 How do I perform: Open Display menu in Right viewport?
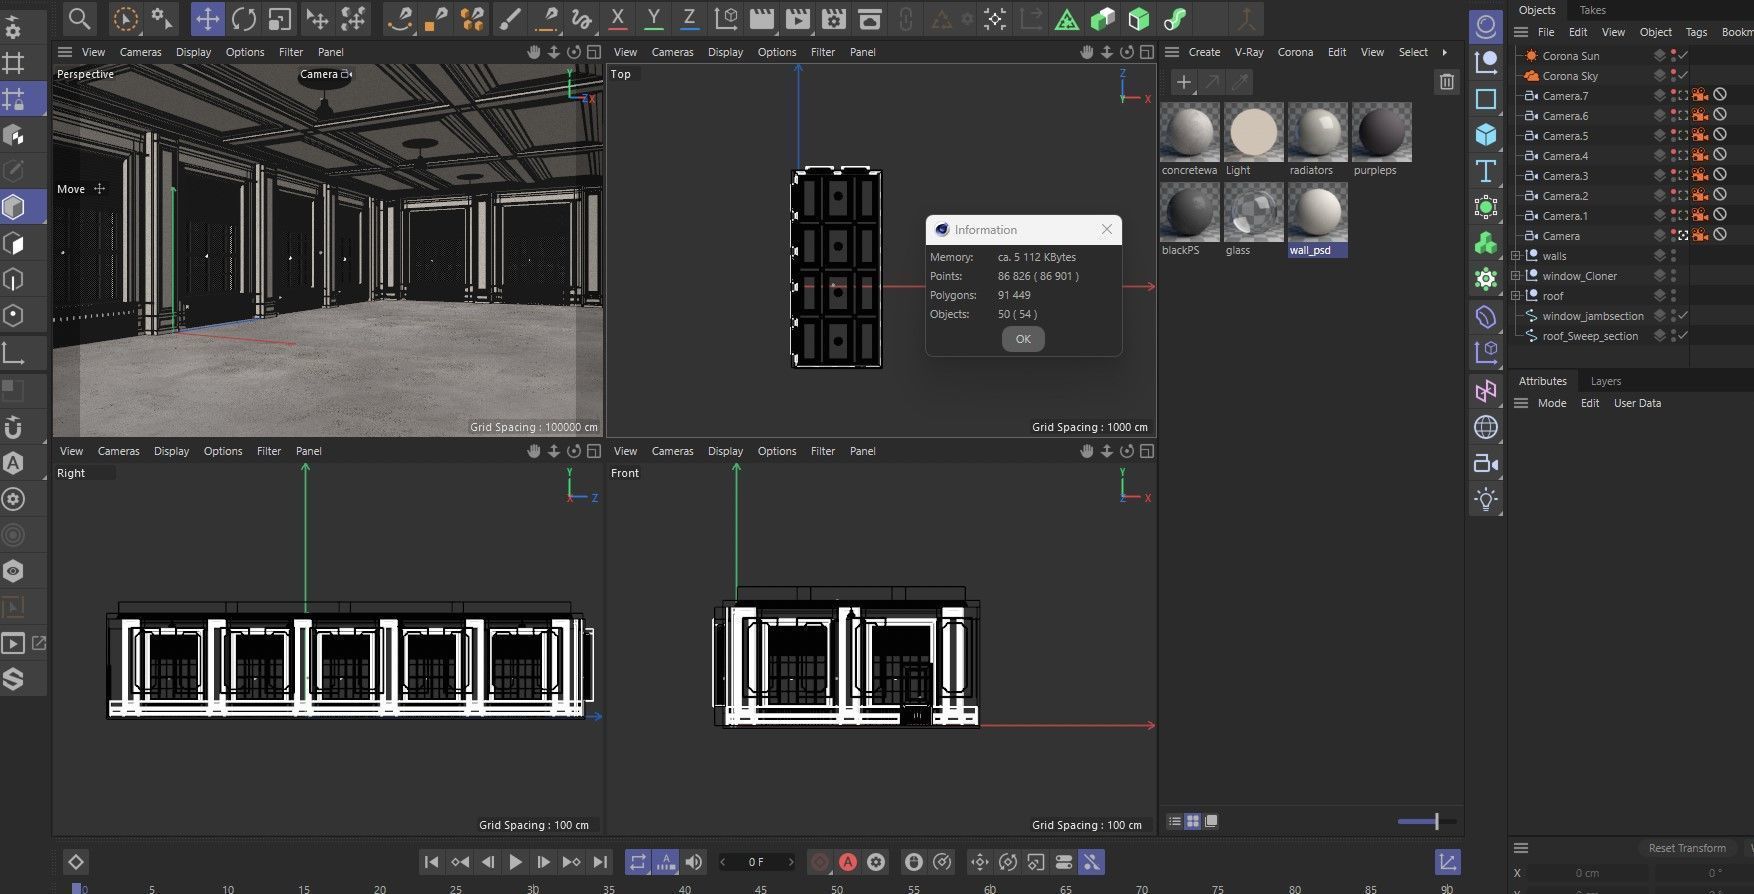click(x=172, y=451)
